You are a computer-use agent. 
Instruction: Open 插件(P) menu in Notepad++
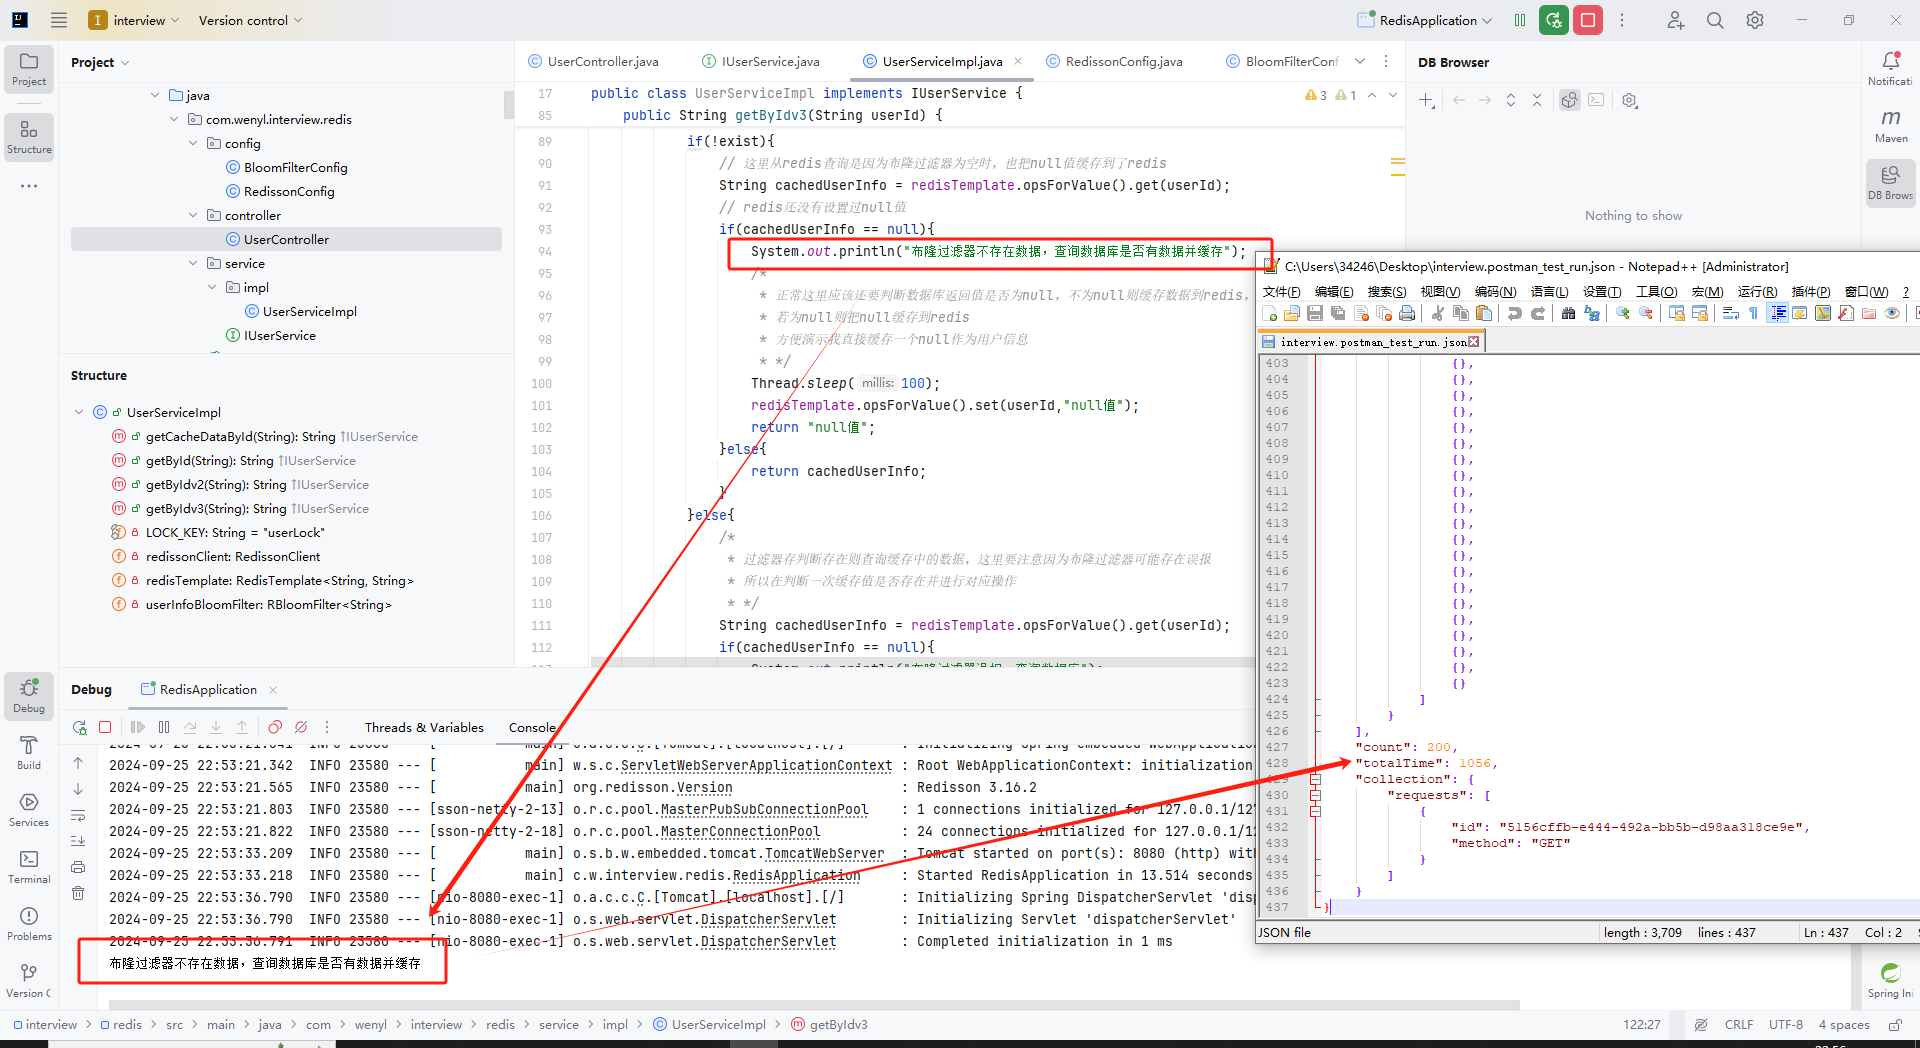1811,291
